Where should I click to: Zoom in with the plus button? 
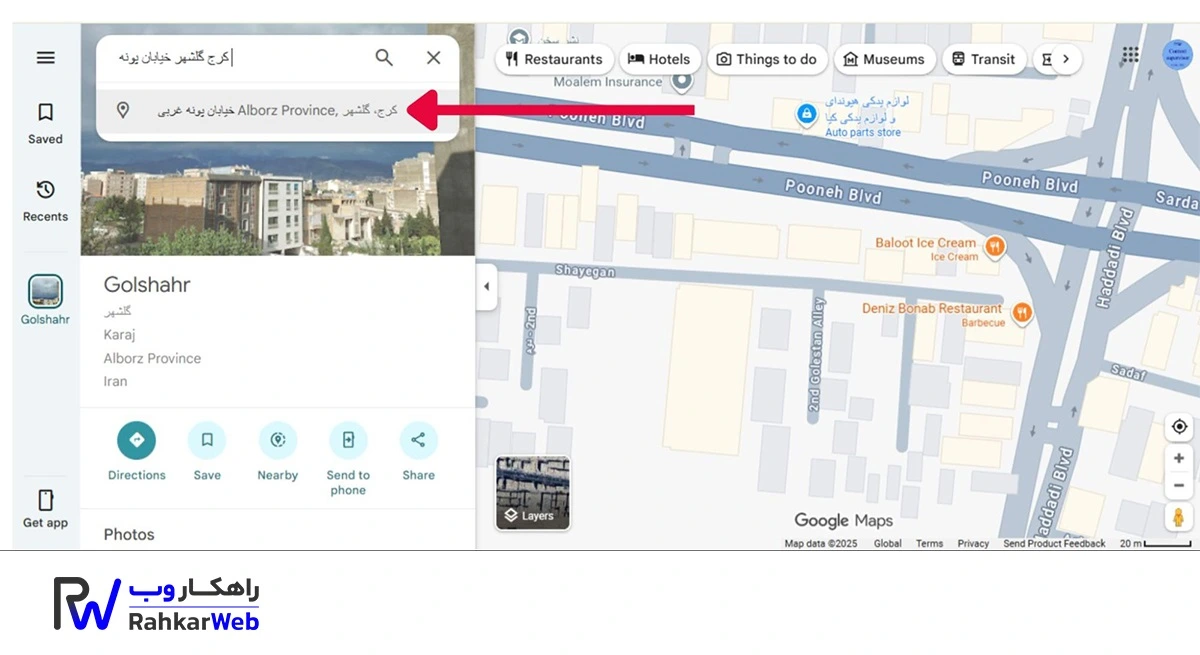[1180, 458]
